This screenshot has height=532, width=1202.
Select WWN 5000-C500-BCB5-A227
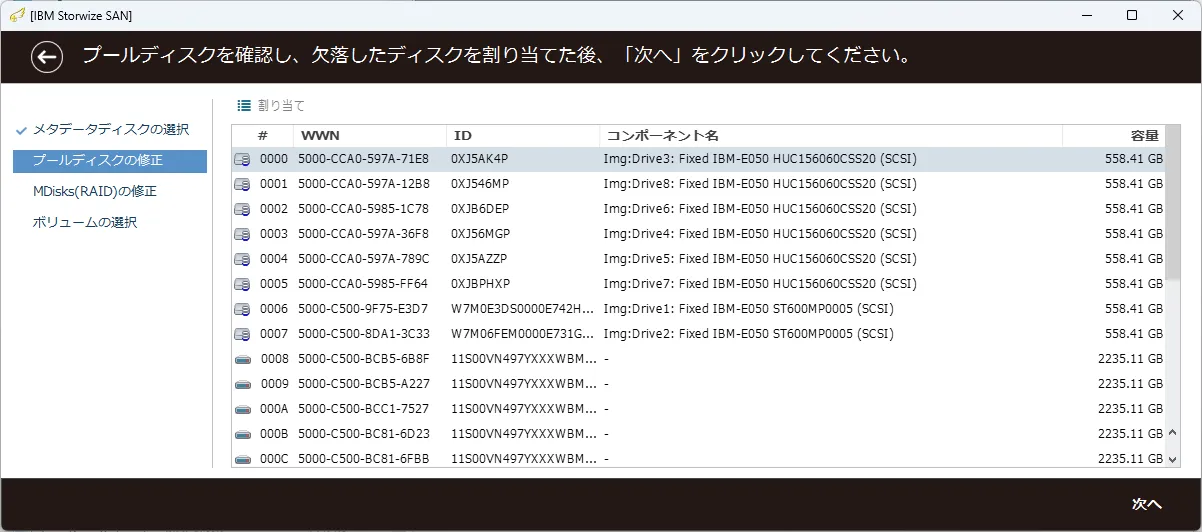coord(363,384)
